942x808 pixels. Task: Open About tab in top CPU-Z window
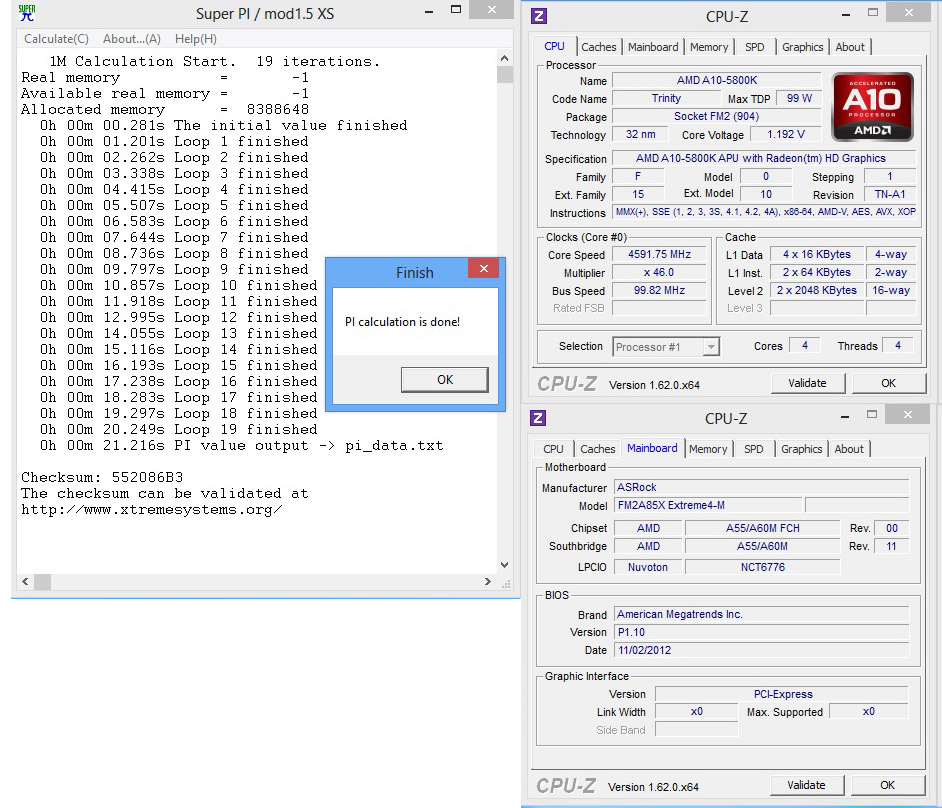[849, 47]
